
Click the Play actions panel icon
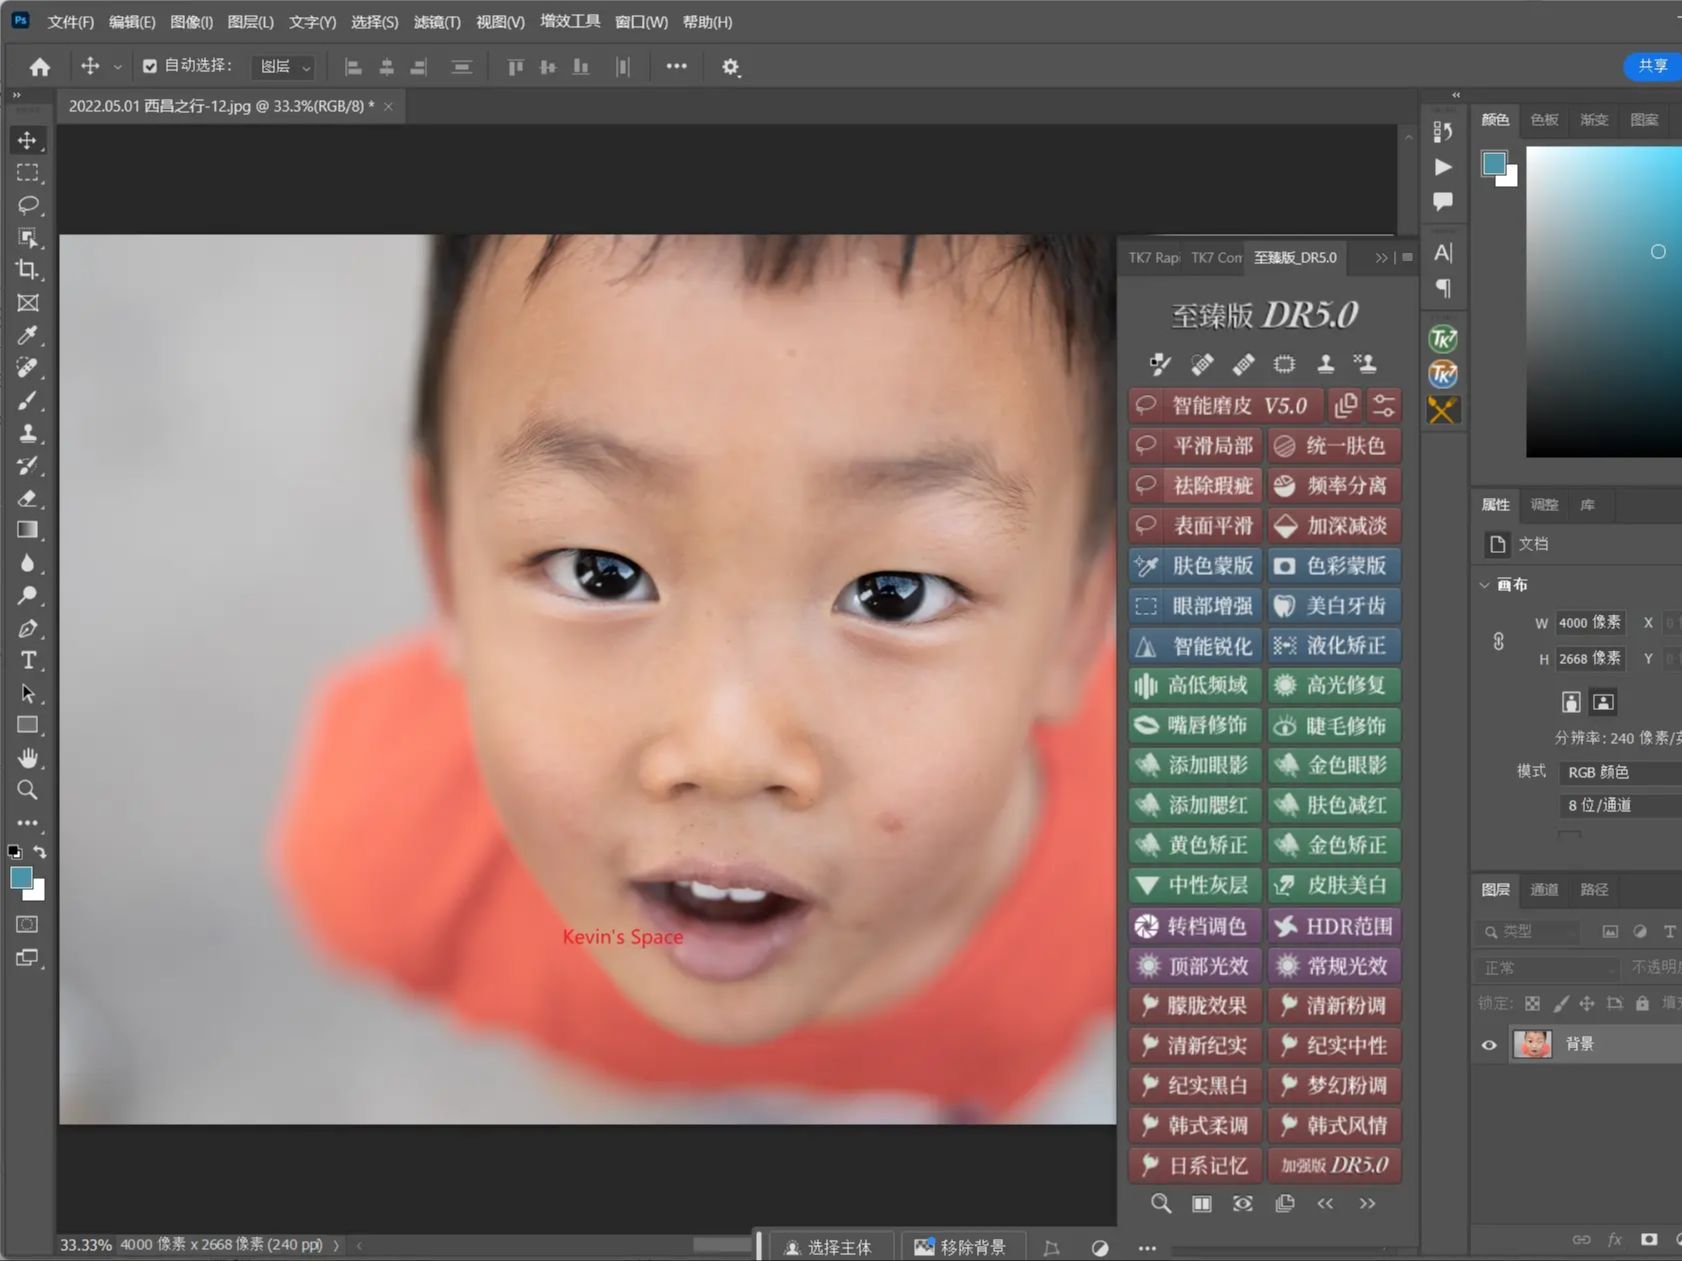(x=1442, y=166)
